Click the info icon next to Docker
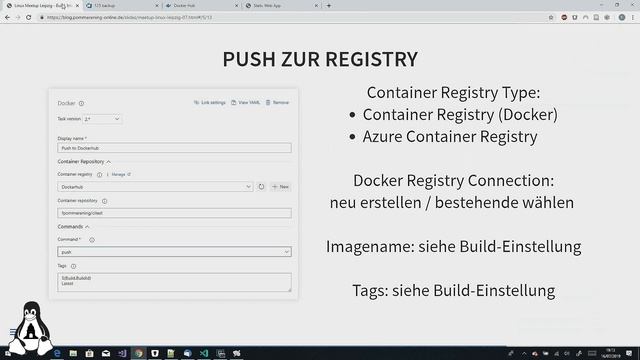The height and width of the screenshot is (360, 640). 81,103
